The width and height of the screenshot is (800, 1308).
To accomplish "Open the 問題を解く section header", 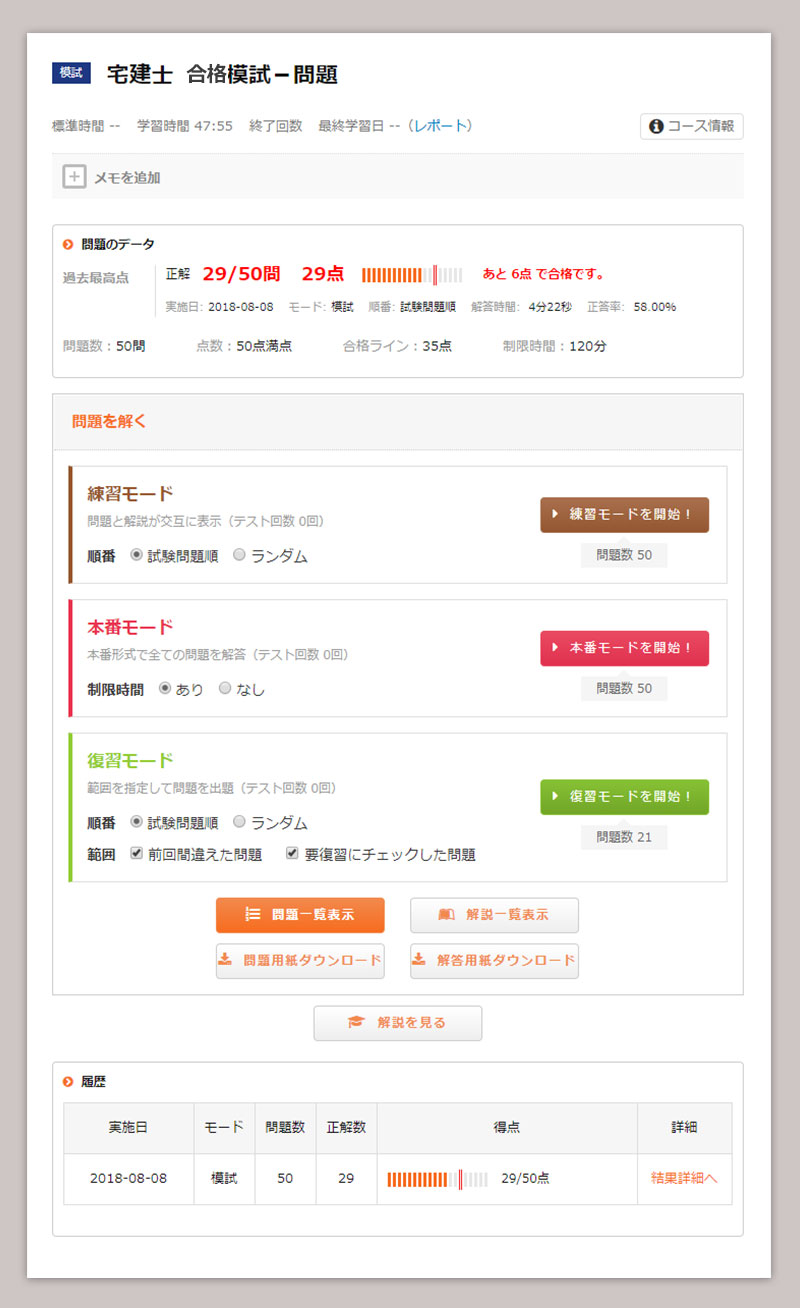I will pos(109,421).
